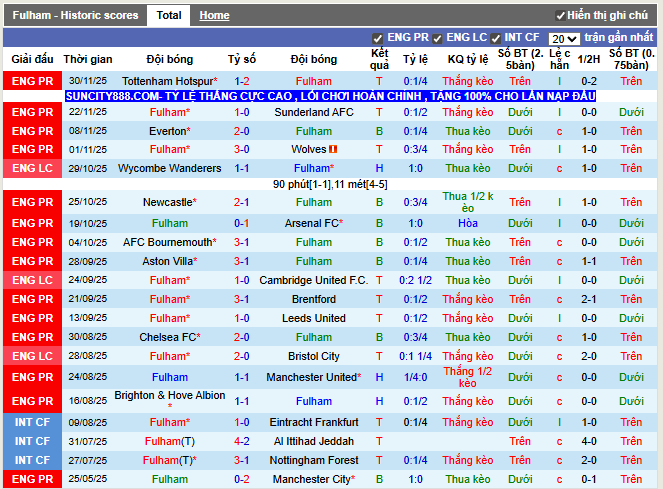Image resolution: width=663 pixels, height=489 pixels.
Task: Click the Kết quả column header
Action: click(x=379, y=59)
